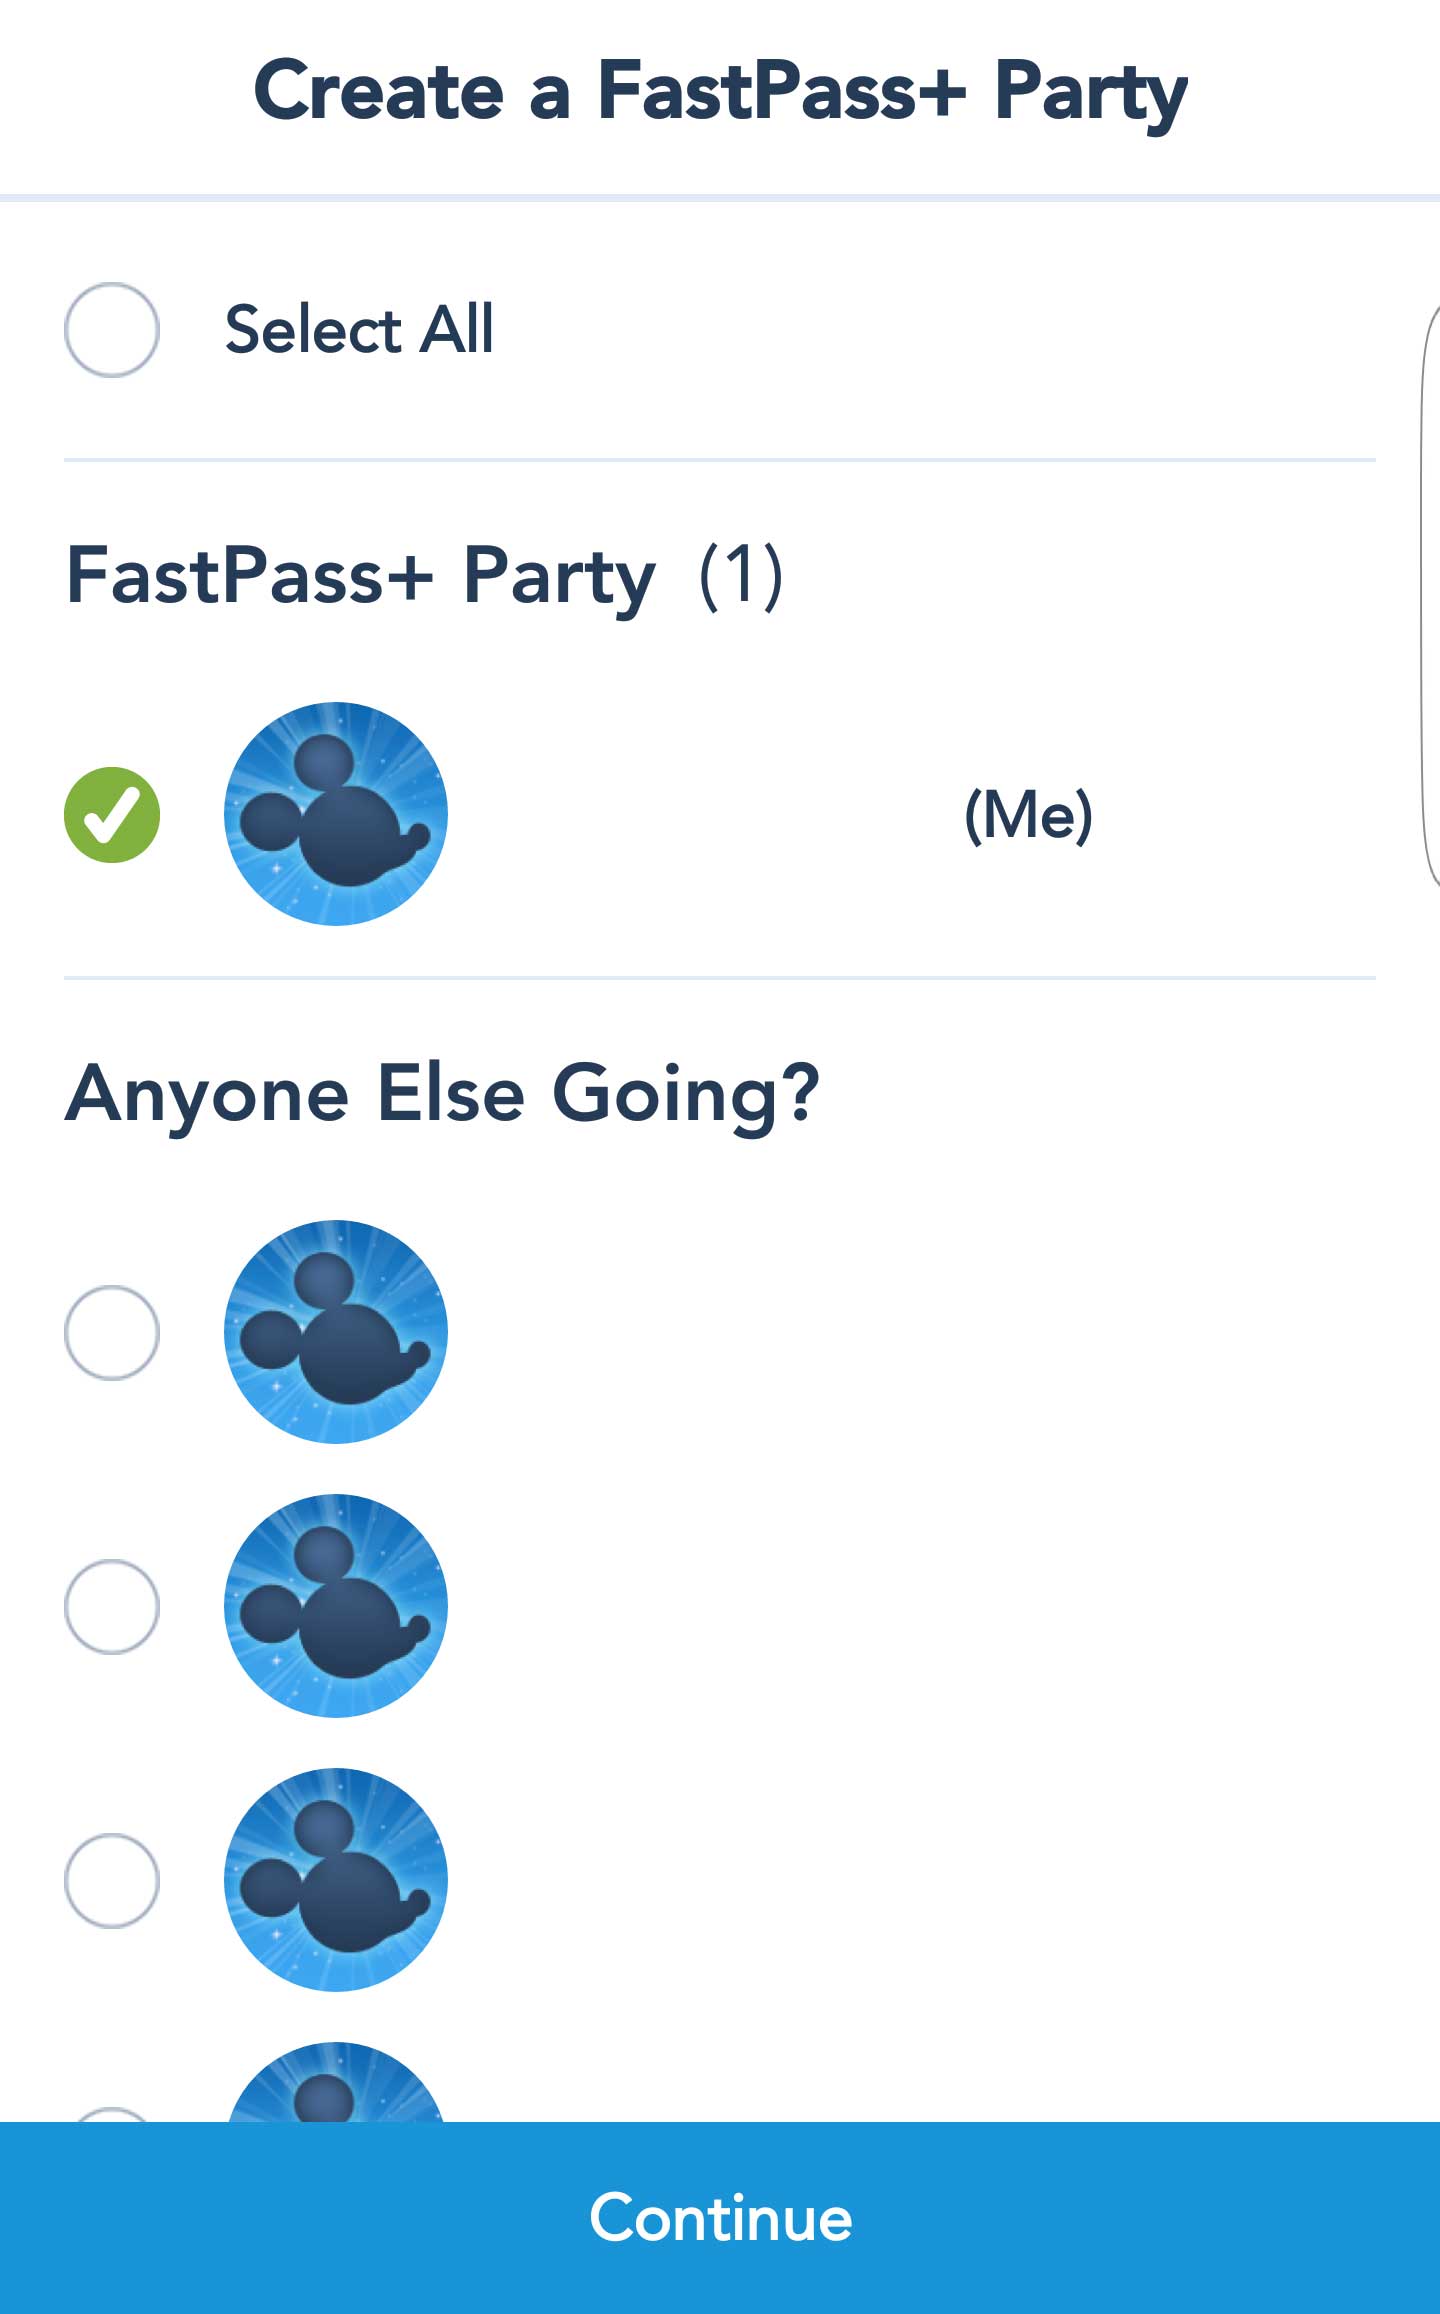Viewport: 1440px width, 2314px height.
Task: Tap the party member count (1)
Action: click(x=741, y=576)
